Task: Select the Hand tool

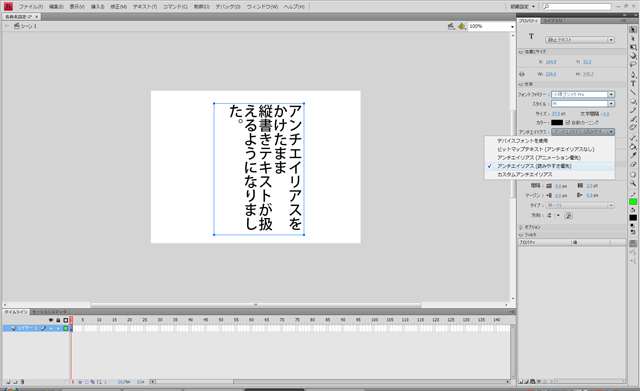Action: [633, 175]
